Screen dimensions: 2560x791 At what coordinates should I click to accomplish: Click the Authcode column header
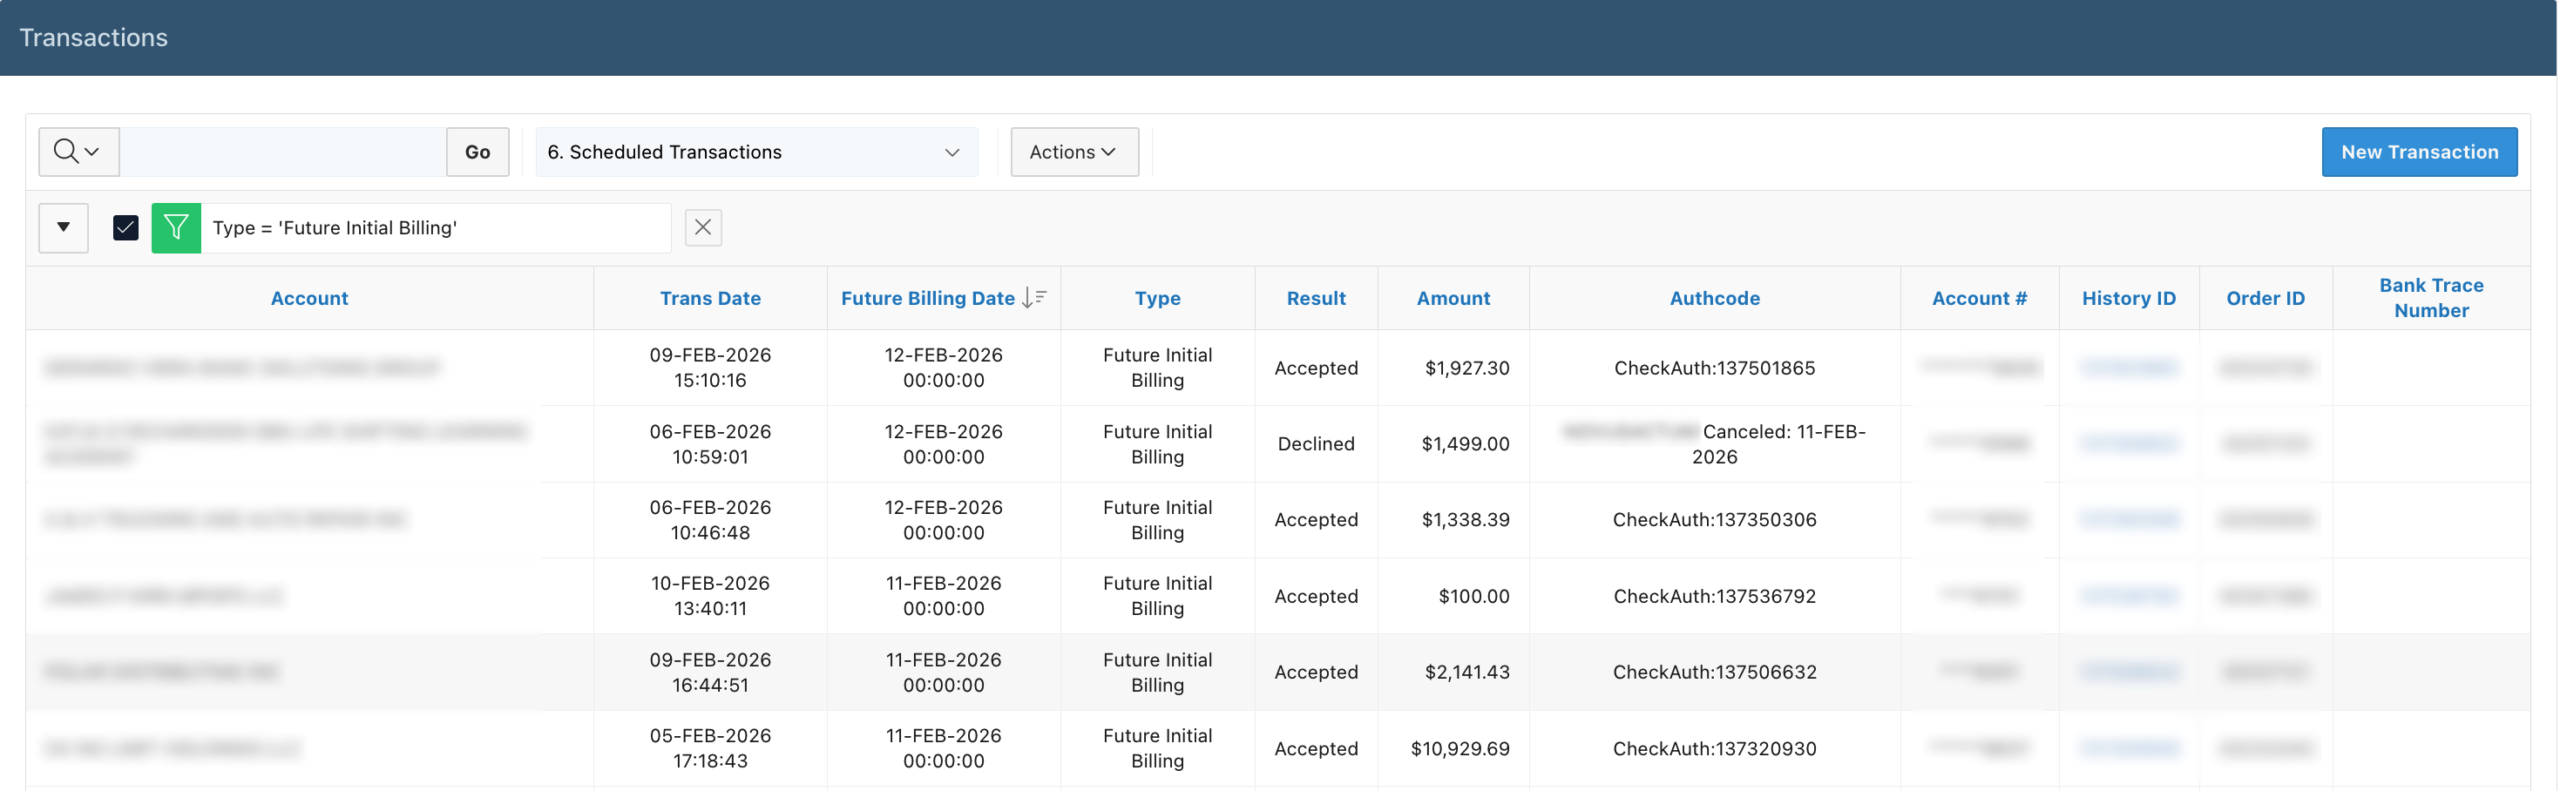(1714, 298)
